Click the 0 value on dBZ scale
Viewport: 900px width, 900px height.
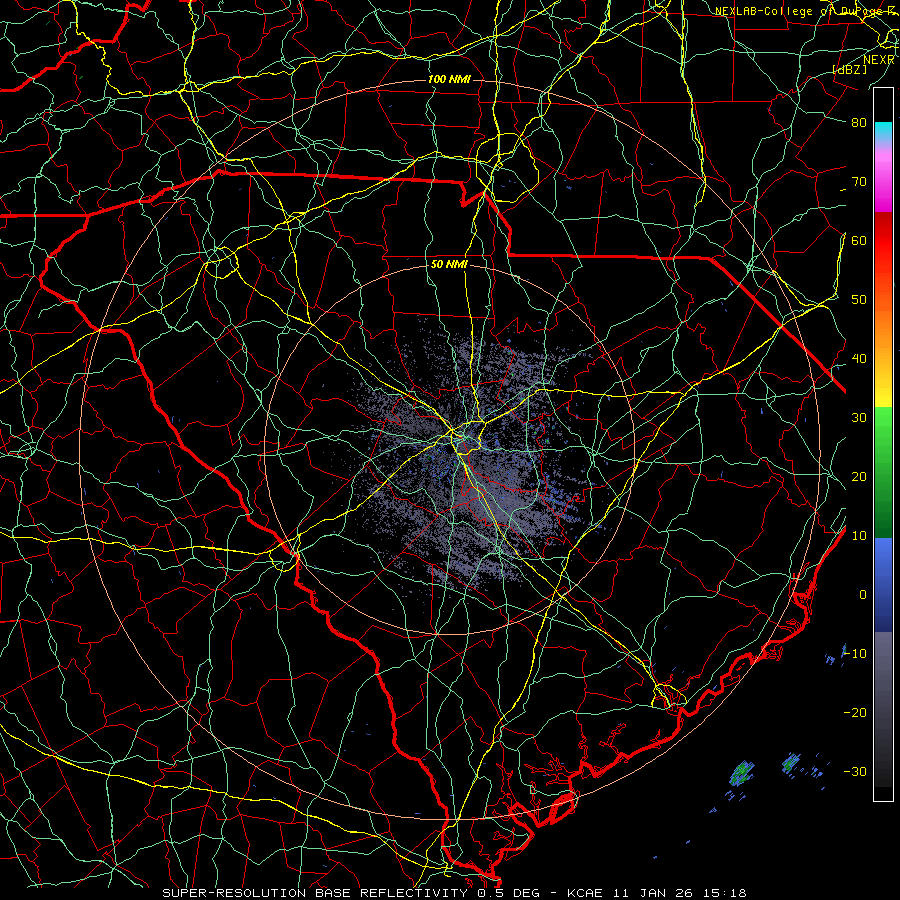coord(863,595)
